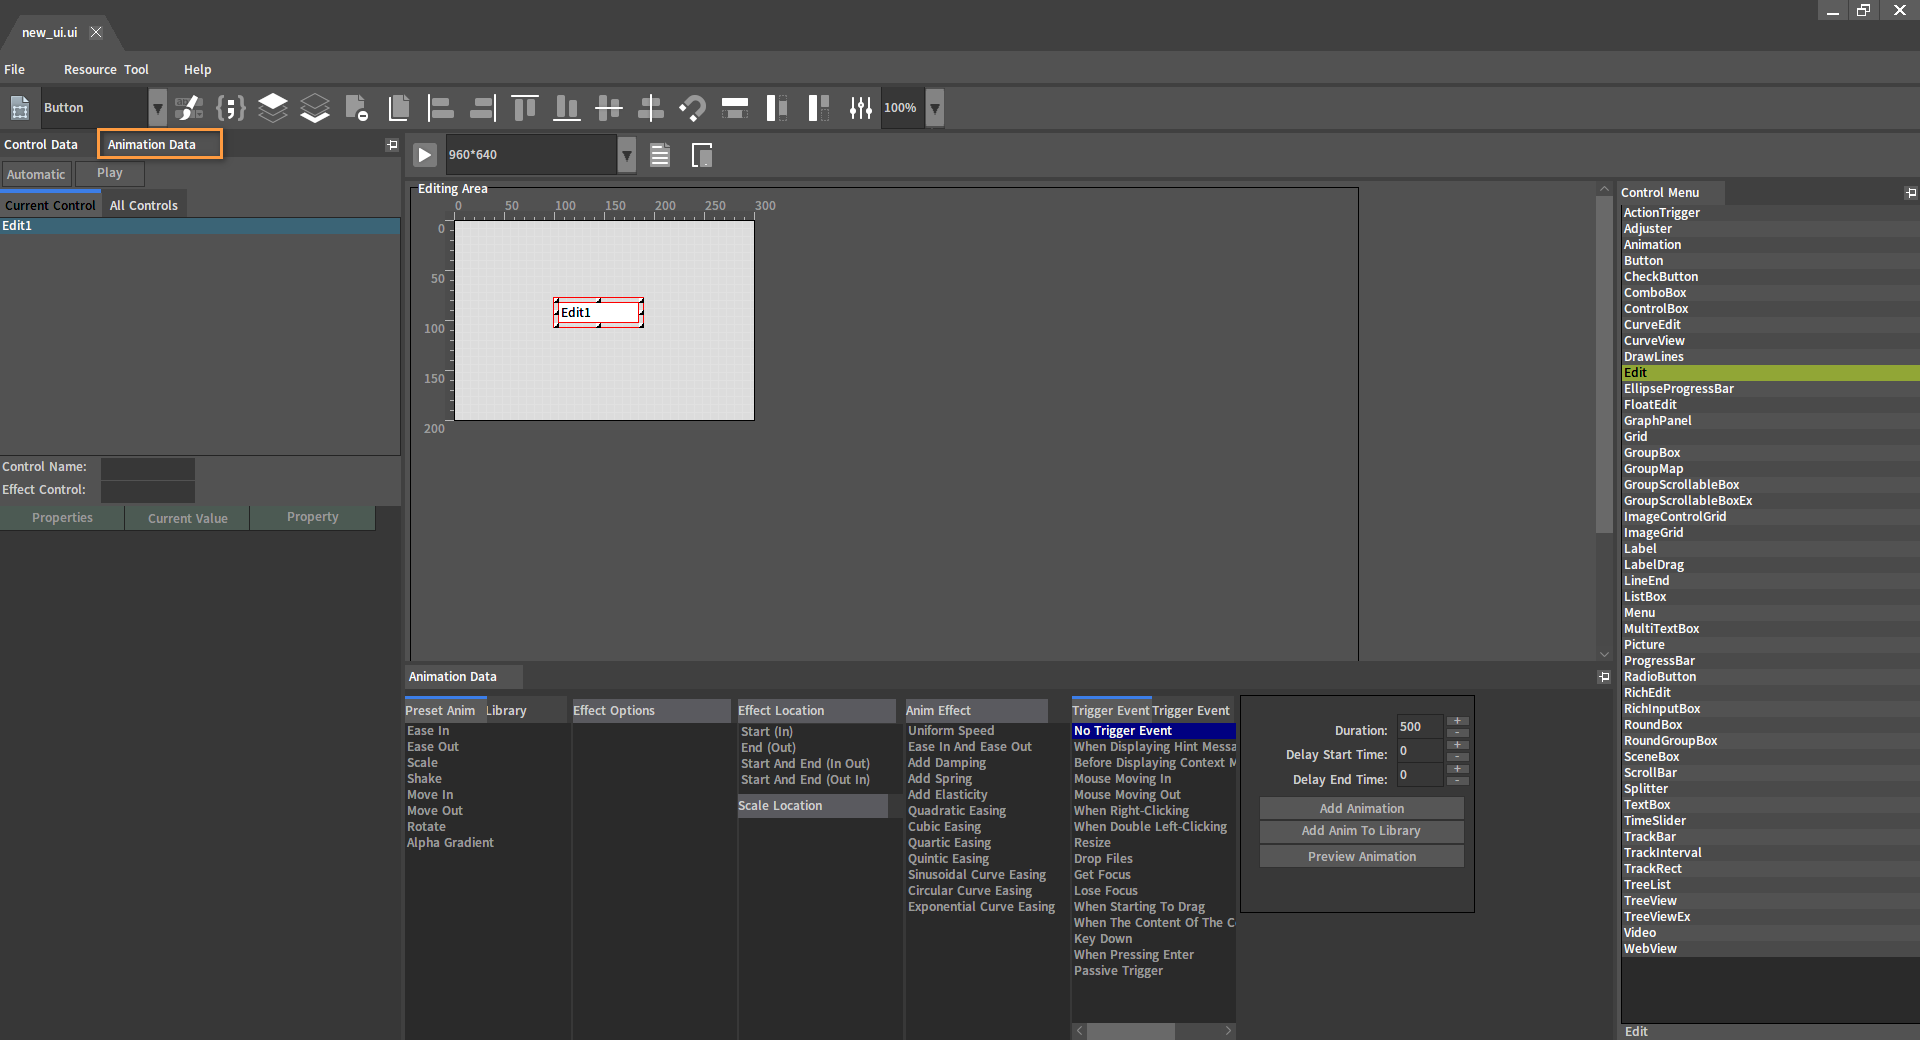
Task: Pin the Control Menu panel
Action: tap(1911, 193)
